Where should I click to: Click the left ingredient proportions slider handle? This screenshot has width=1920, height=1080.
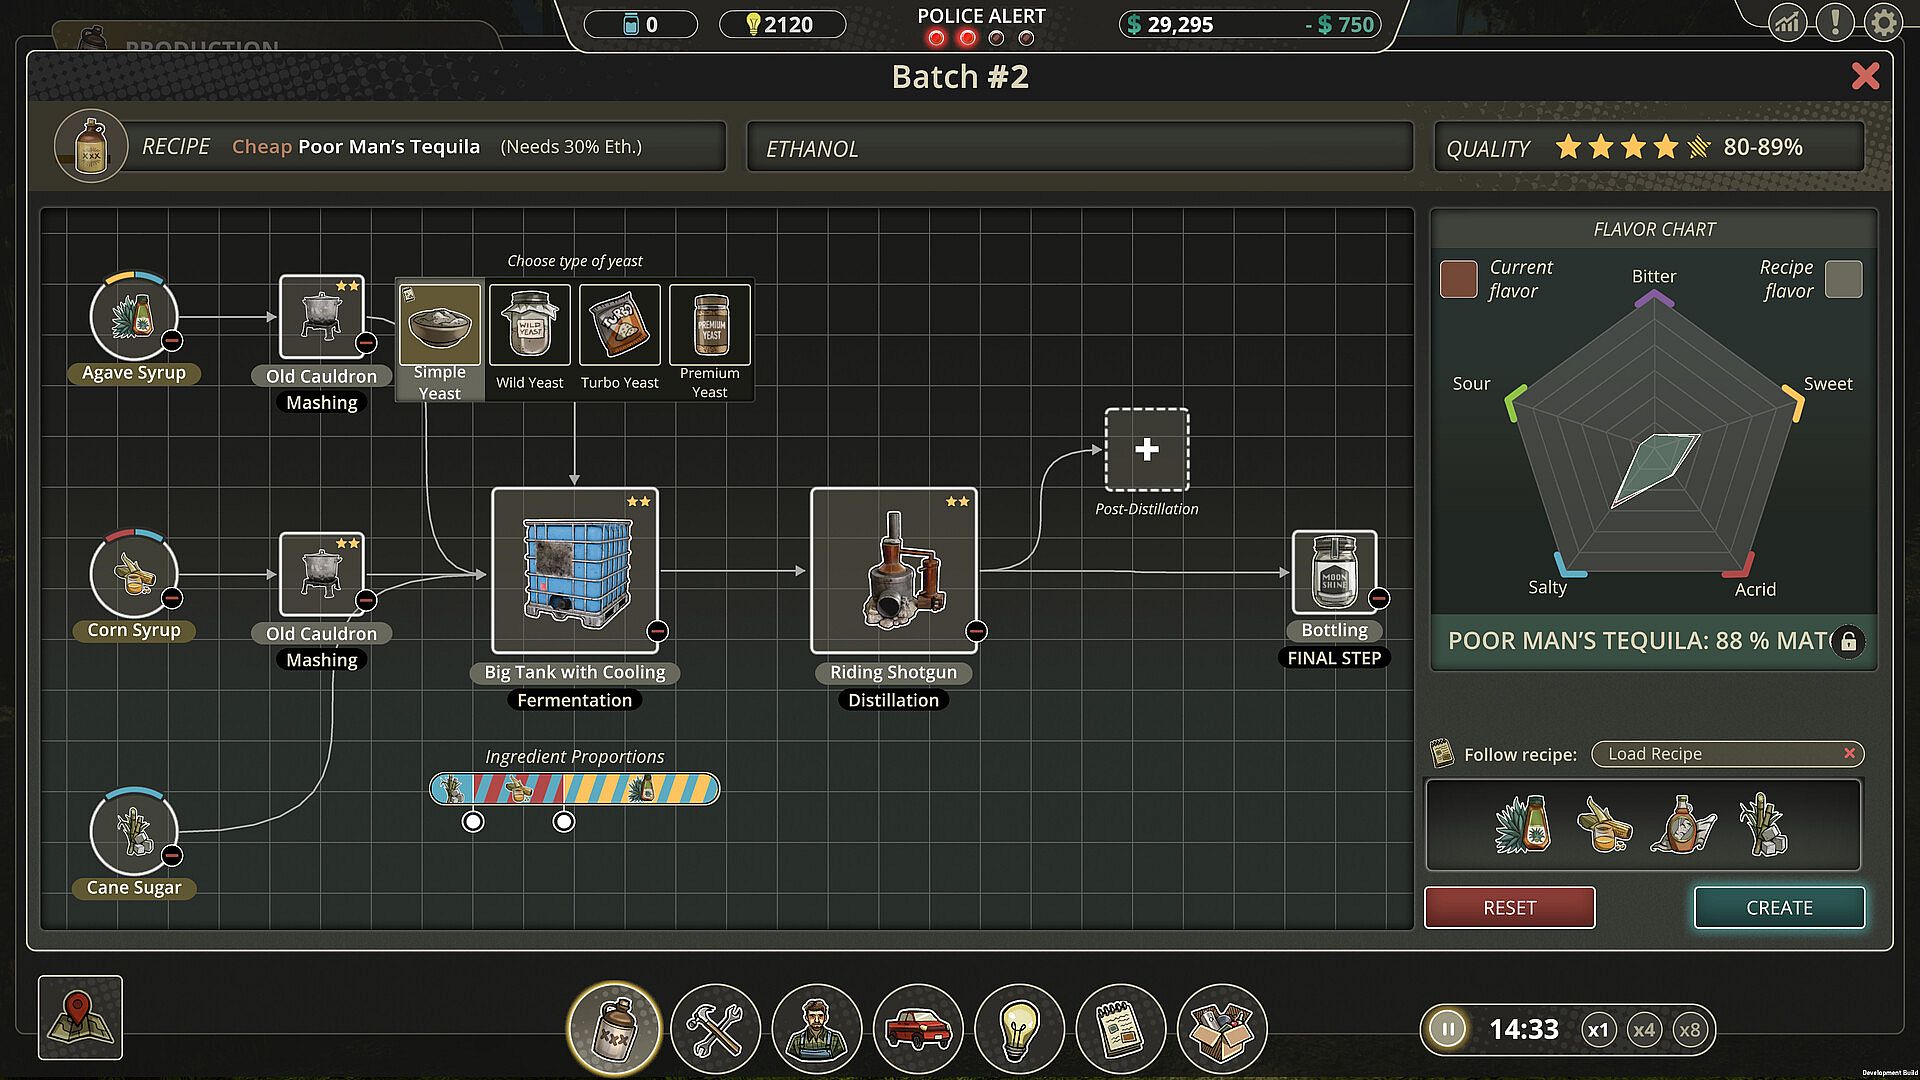(473, 822)
